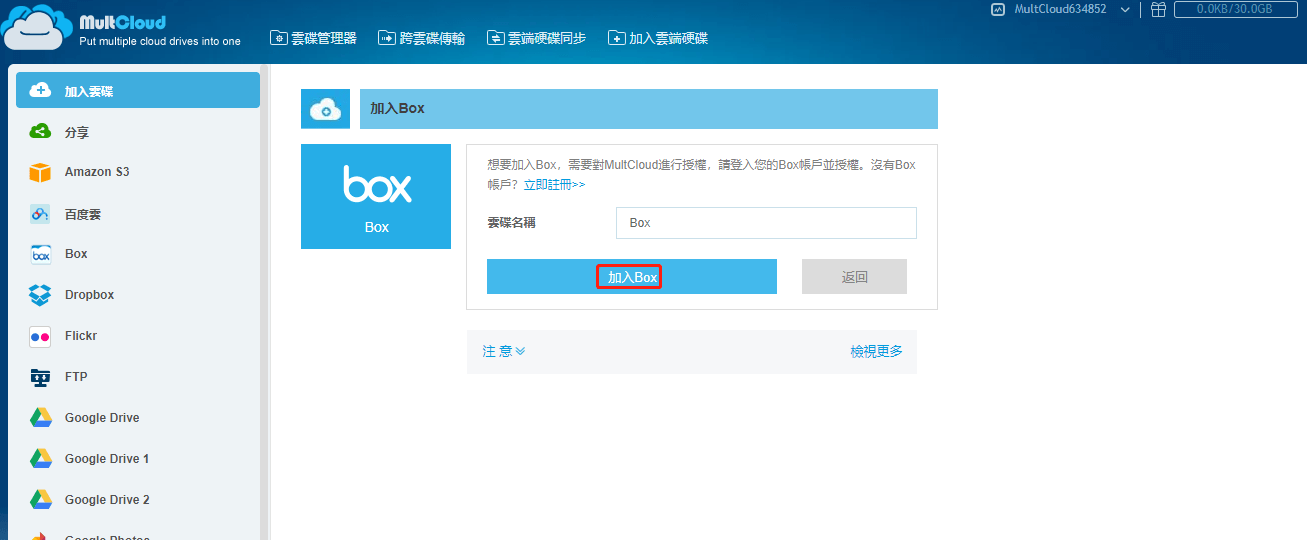This screenshot has height=540, width=1307.
Task: Click the cloud-plus icon beside 加入Box header
Action: coord(326,109)
